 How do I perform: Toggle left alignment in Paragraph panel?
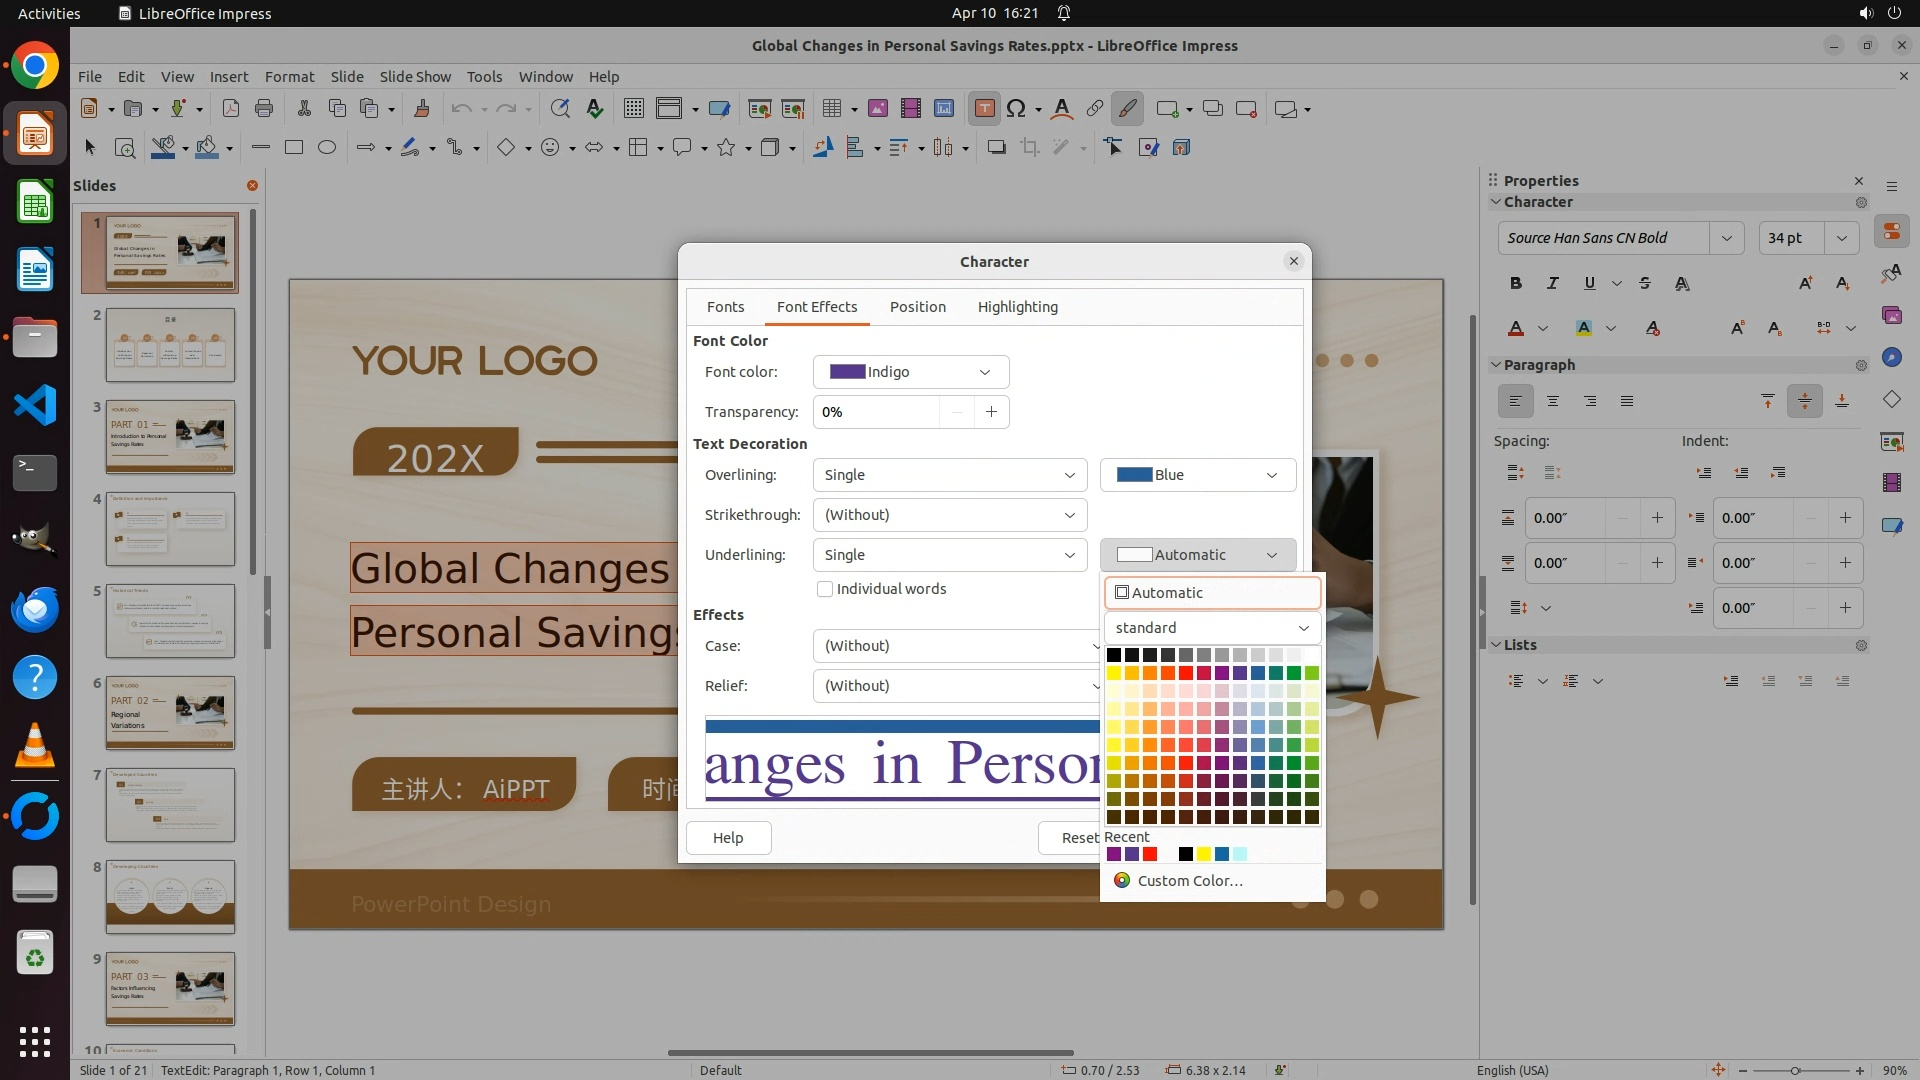(x=1516, y=401)
